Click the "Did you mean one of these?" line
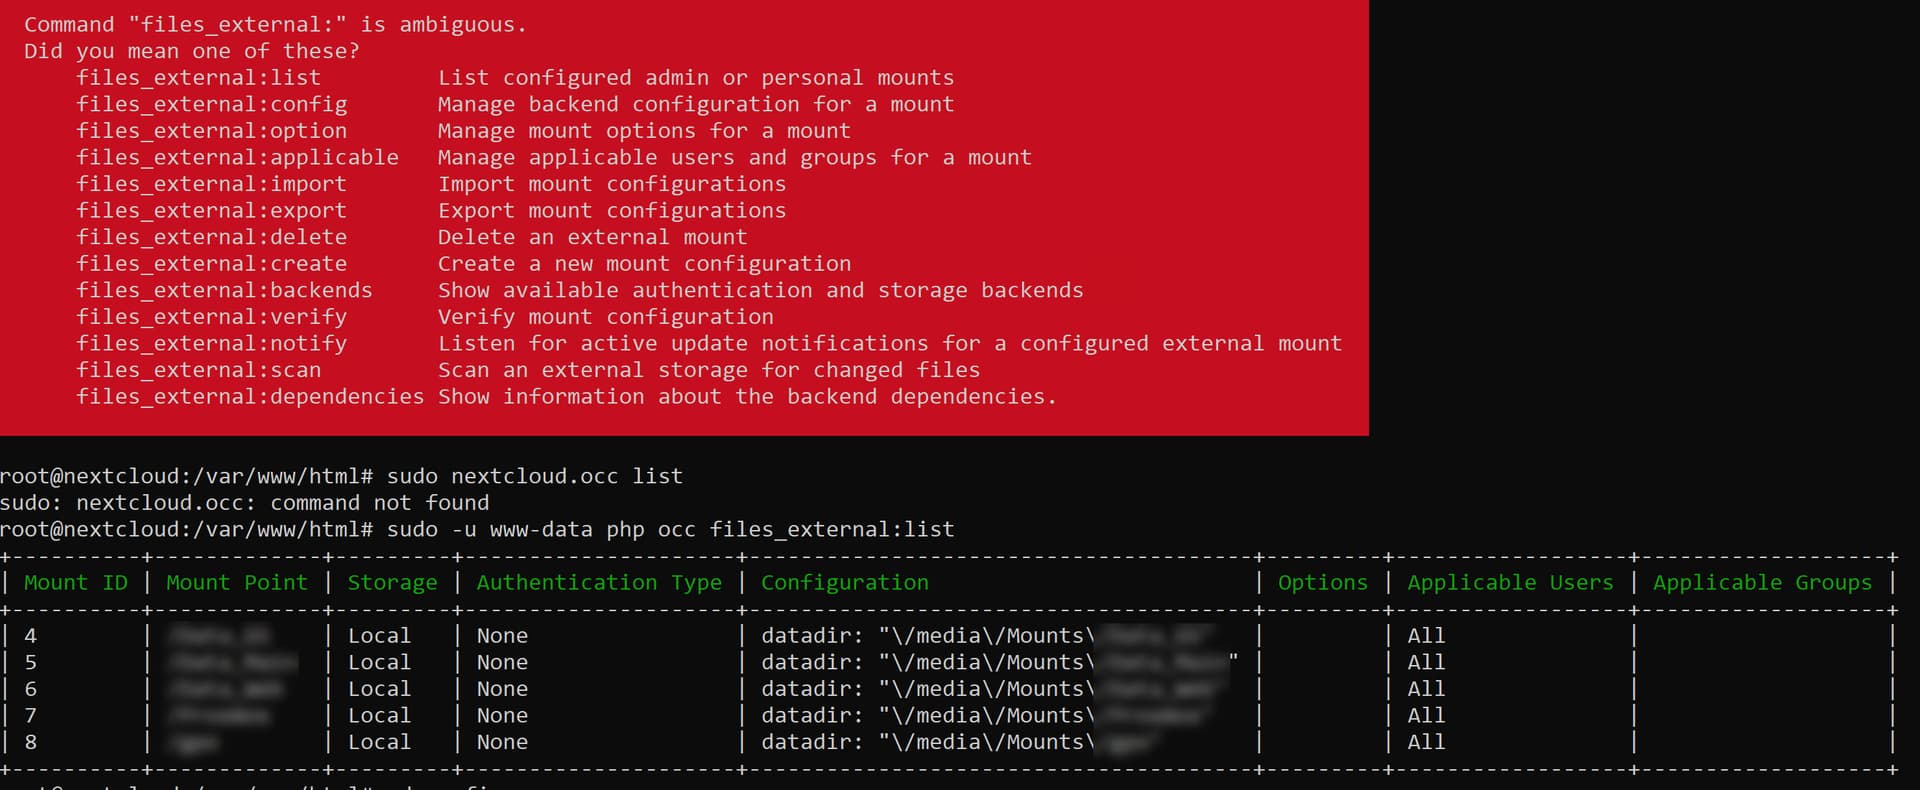Screen dimensions: 1920x790 pos(191,51)
